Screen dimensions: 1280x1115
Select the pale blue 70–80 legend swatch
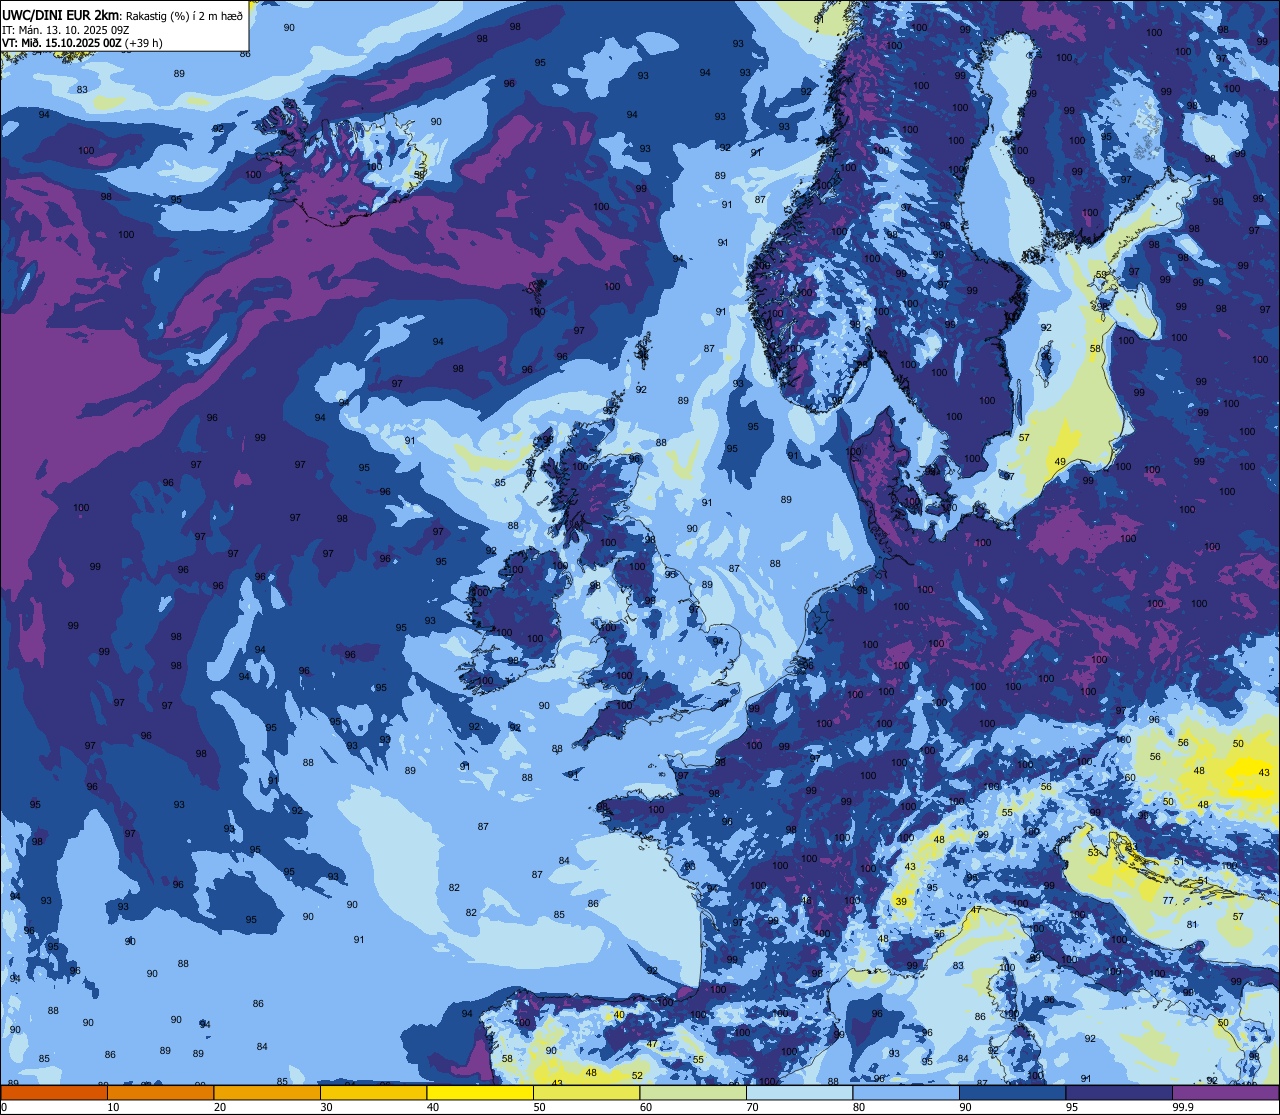799,1092
